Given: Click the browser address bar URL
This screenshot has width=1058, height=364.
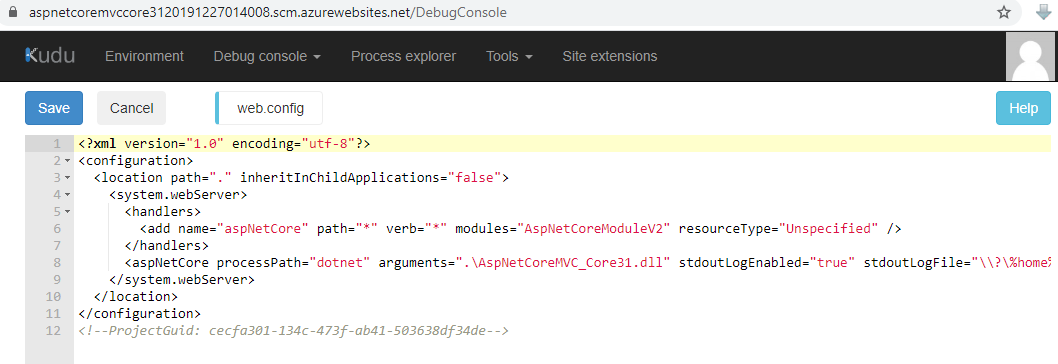Looking at the screenshot, I should (269, 12).
